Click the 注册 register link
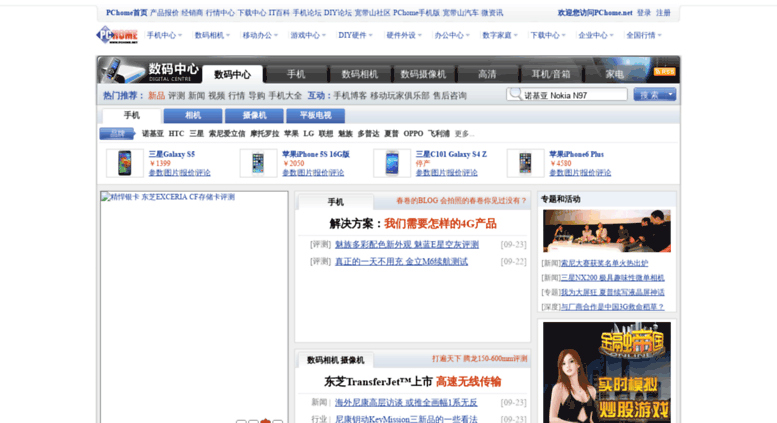The image size is (777, 423). [663, 13]
